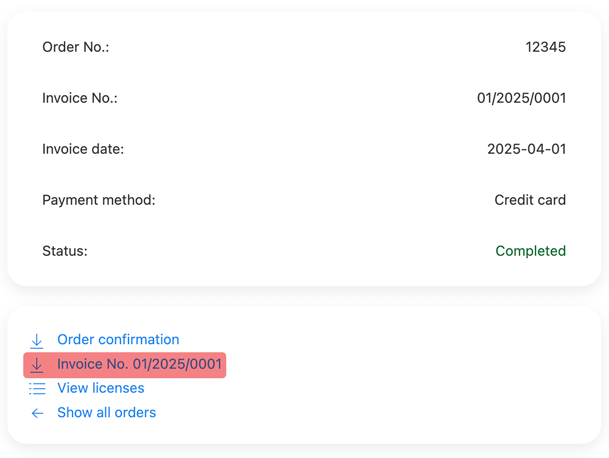Image resolution: width=609 pixels, height=458 pixels.
Task: Click the "Invoice date:" label
Action: (83, 149)
